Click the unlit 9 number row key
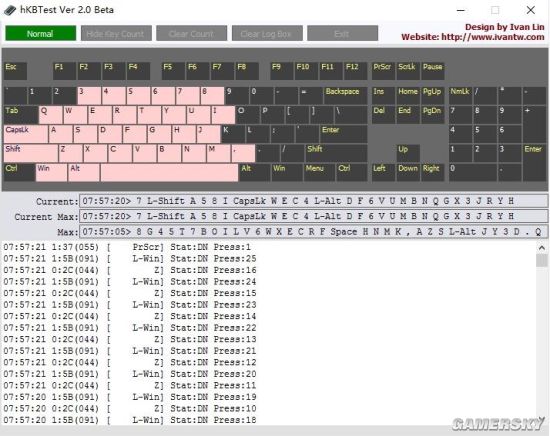 click(236, 96)
